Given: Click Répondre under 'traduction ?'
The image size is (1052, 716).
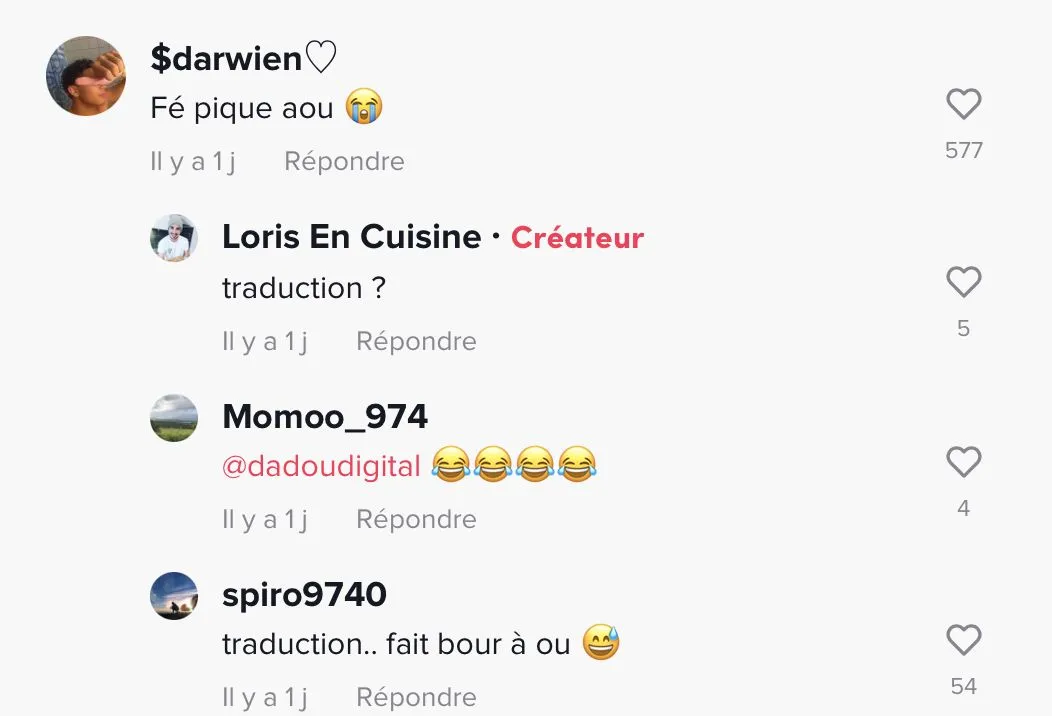Looking at the screenshot, I should [x=416, y=341].
